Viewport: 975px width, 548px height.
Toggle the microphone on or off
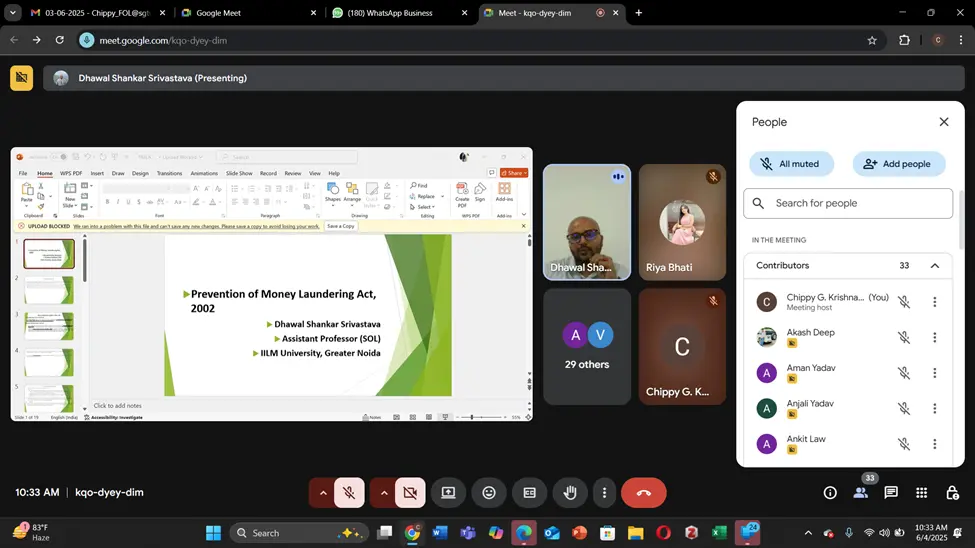349,493
